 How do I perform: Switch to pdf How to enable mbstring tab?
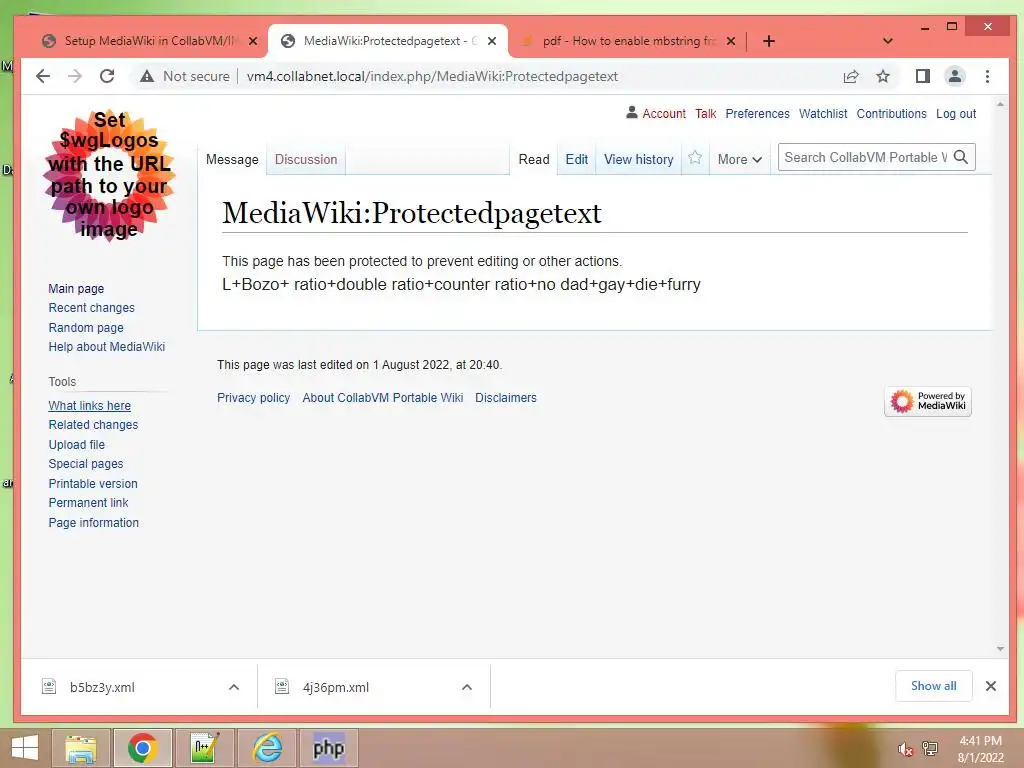click(628, 41)
